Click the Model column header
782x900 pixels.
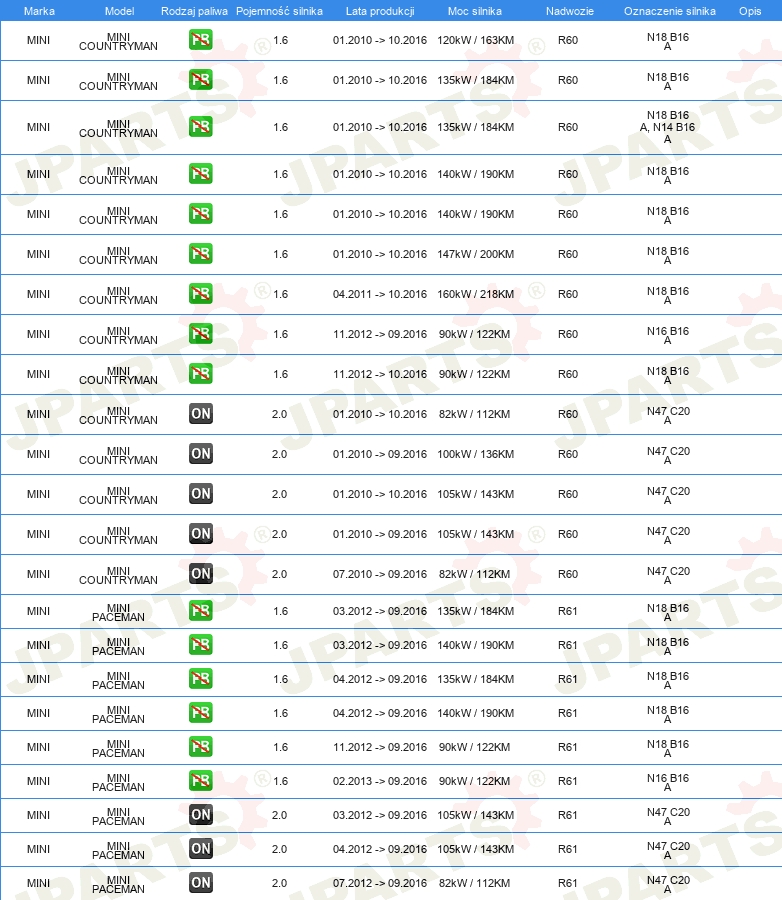click(119, 11)
